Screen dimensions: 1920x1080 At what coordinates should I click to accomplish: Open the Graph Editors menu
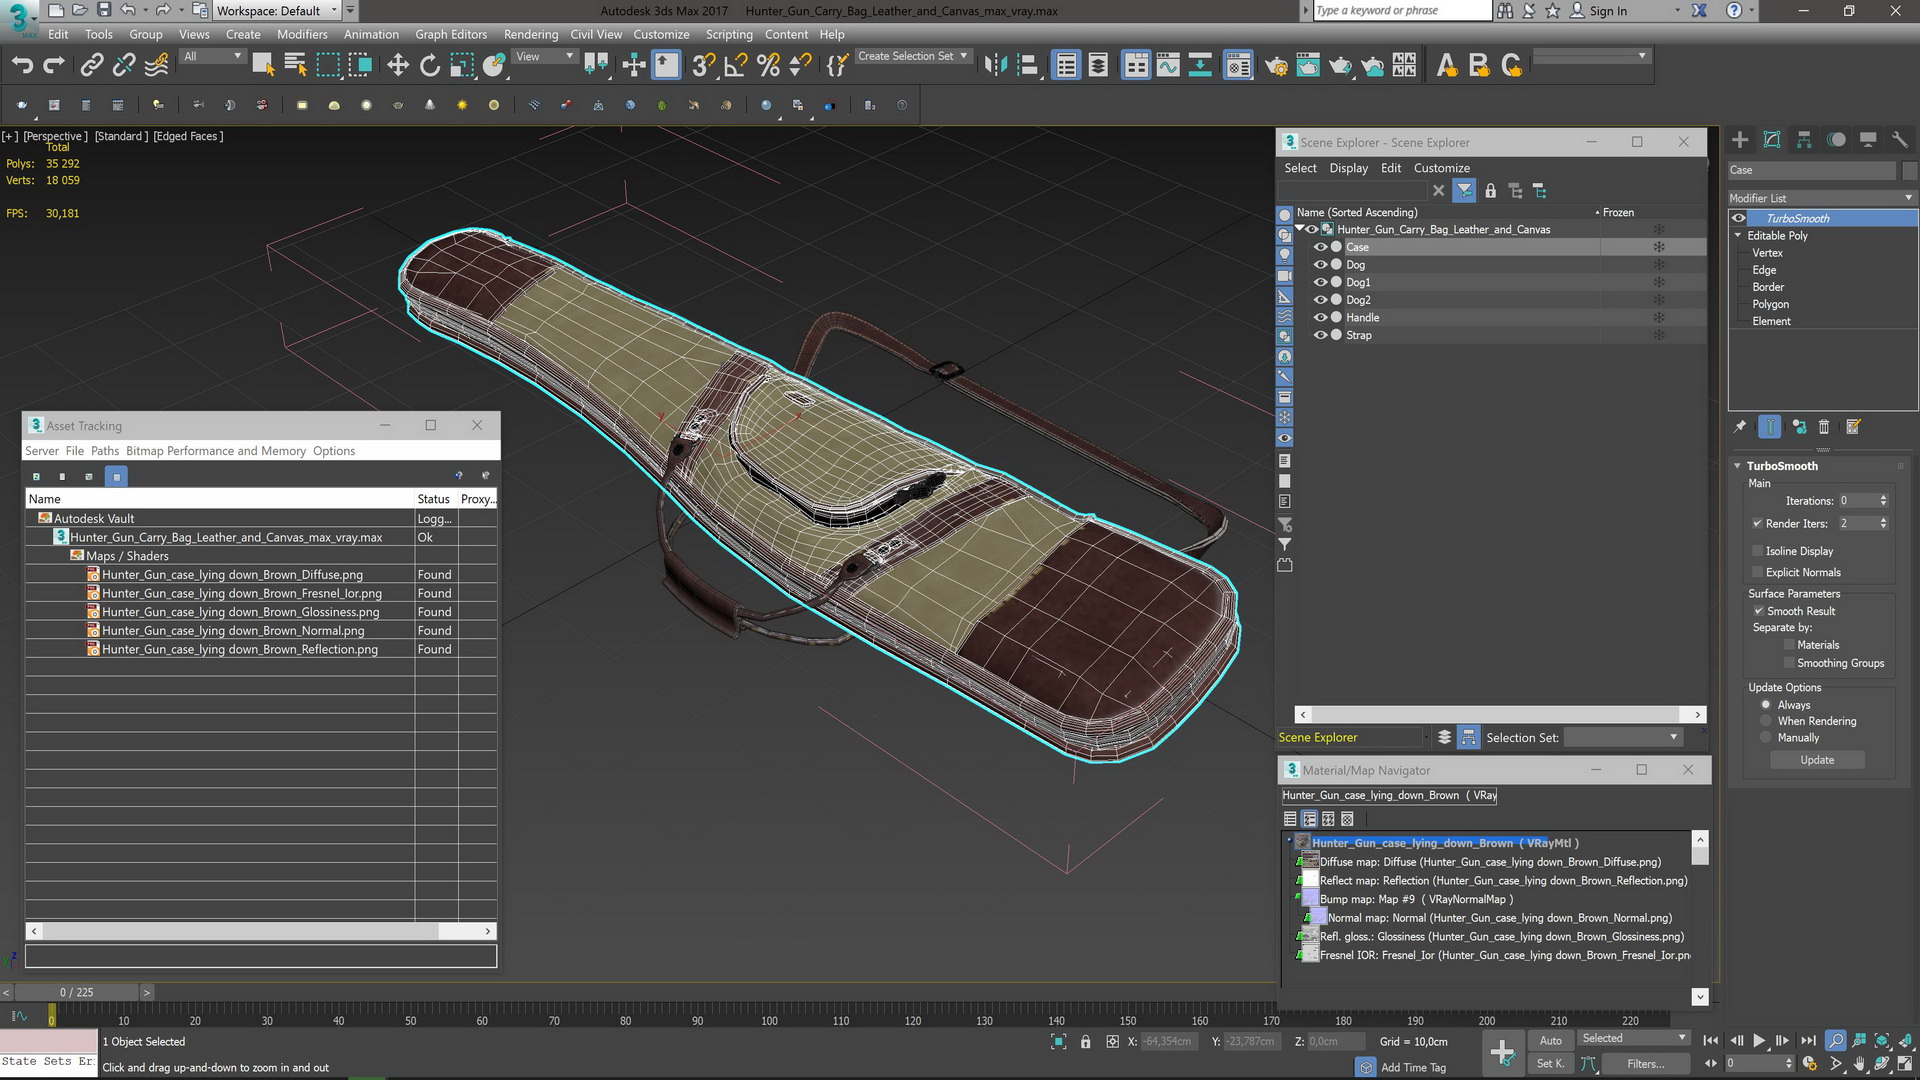coord(451,34)
